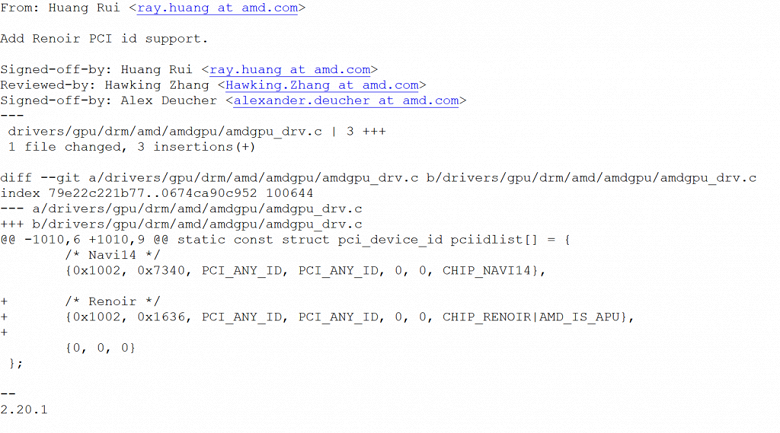Open the Hawking.Zhang at amd.com link
The width and height of the screenshot is (780, 433).
(322, 85)
